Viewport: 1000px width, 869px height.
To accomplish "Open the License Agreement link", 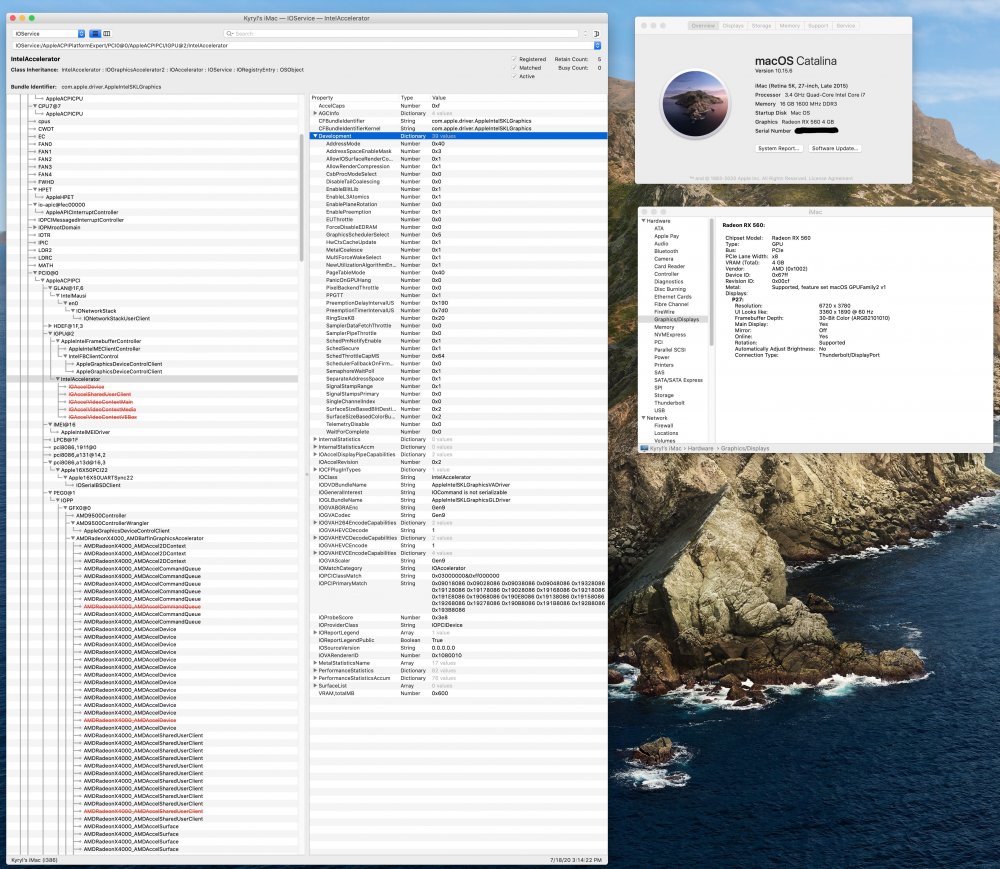I will [830, 178].
